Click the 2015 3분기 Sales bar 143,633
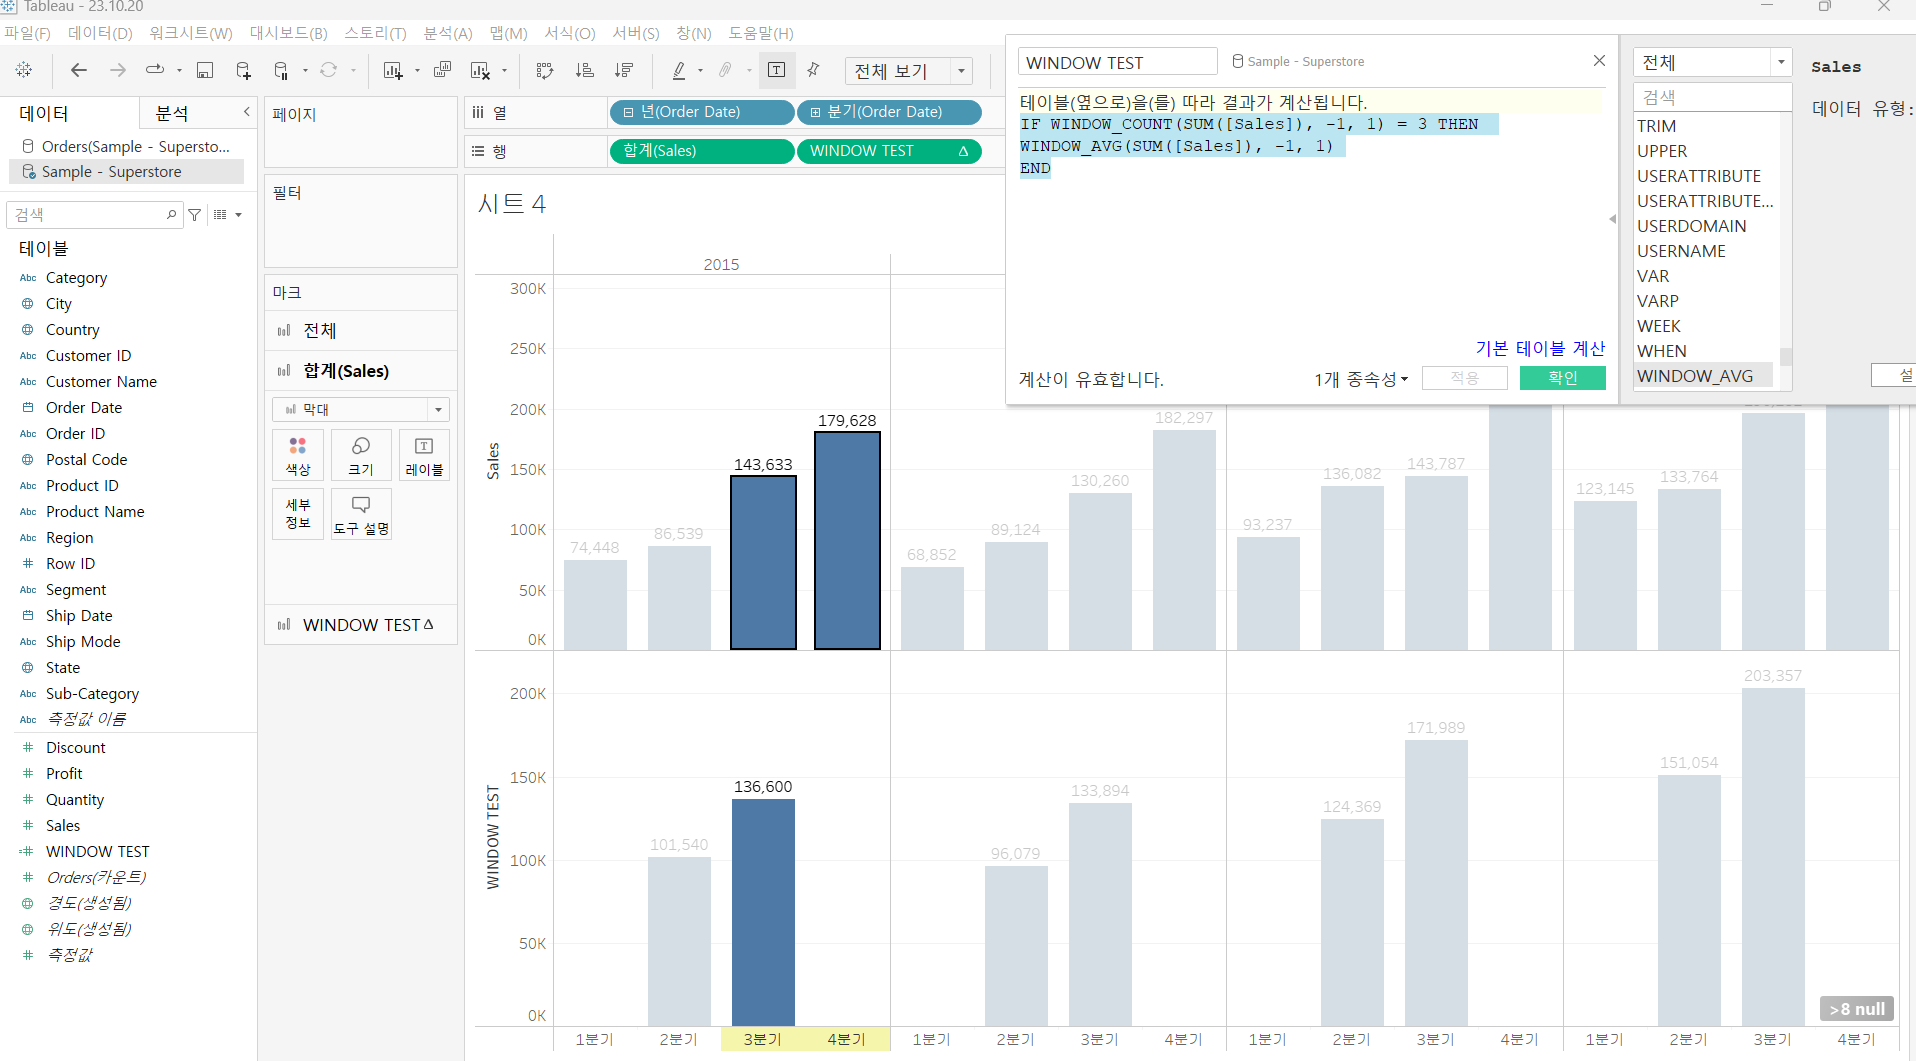 [763, 562]
